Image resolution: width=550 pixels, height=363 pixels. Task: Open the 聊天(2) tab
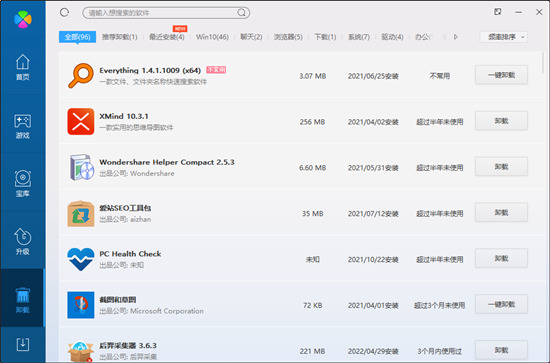(251, 37)
